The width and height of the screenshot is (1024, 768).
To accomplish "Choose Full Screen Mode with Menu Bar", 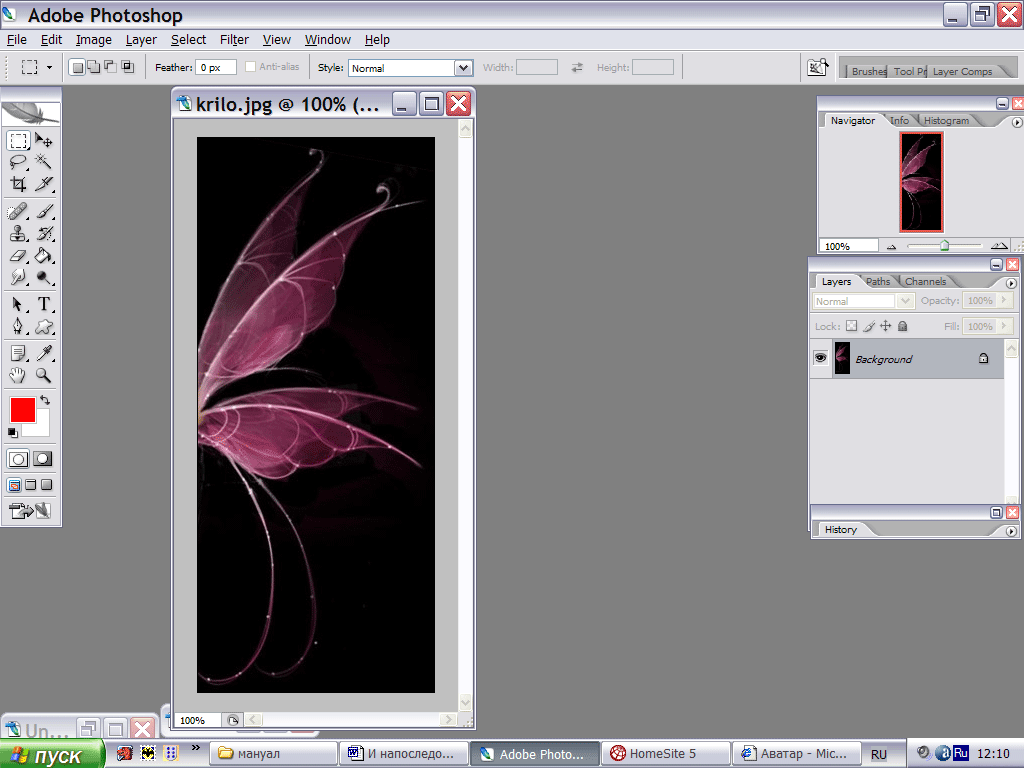I will [31, 485].
